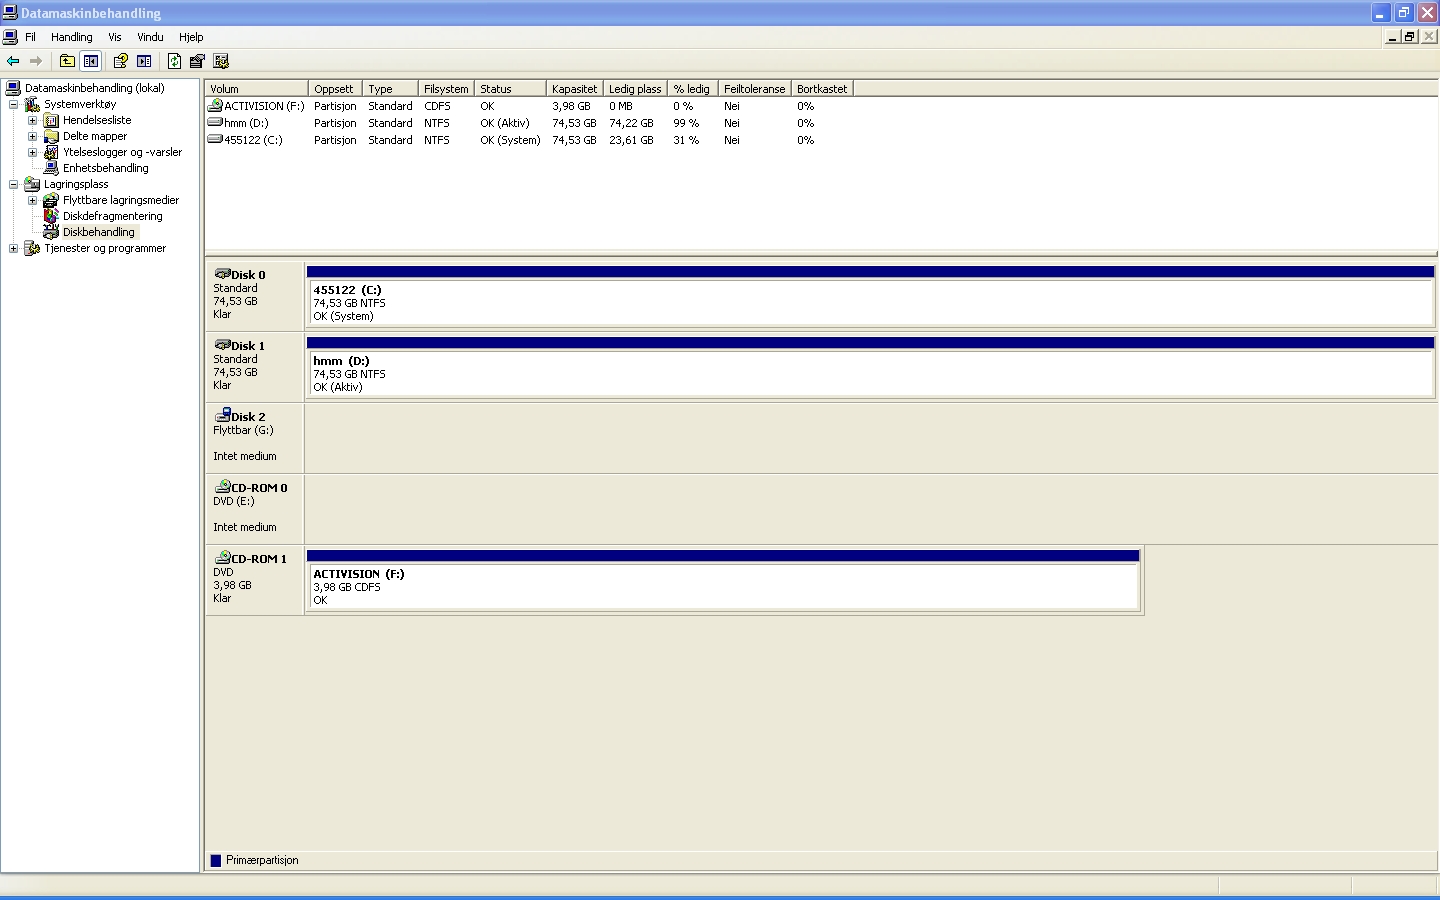This screenshot has width=1440, height=900.
Task: Click the Tjenester og programmer icon
Action: 32,248
